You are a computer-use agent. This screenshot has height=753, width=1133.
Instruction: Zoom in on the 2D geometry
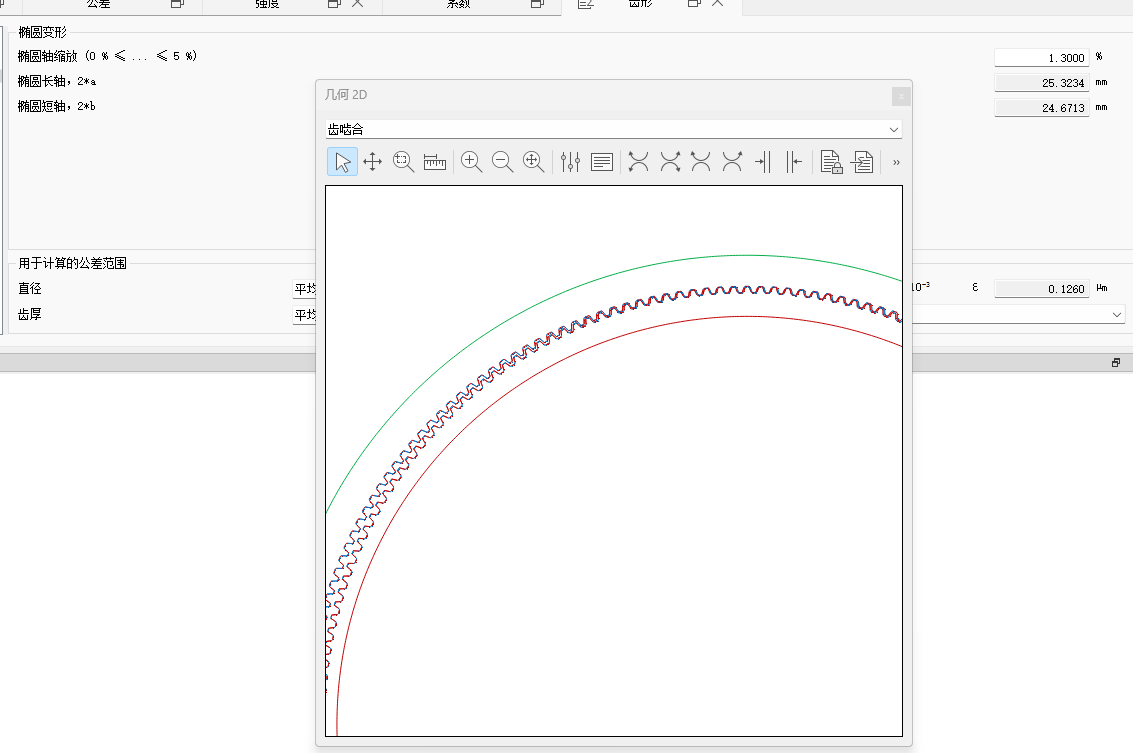(x=471, y=161)
